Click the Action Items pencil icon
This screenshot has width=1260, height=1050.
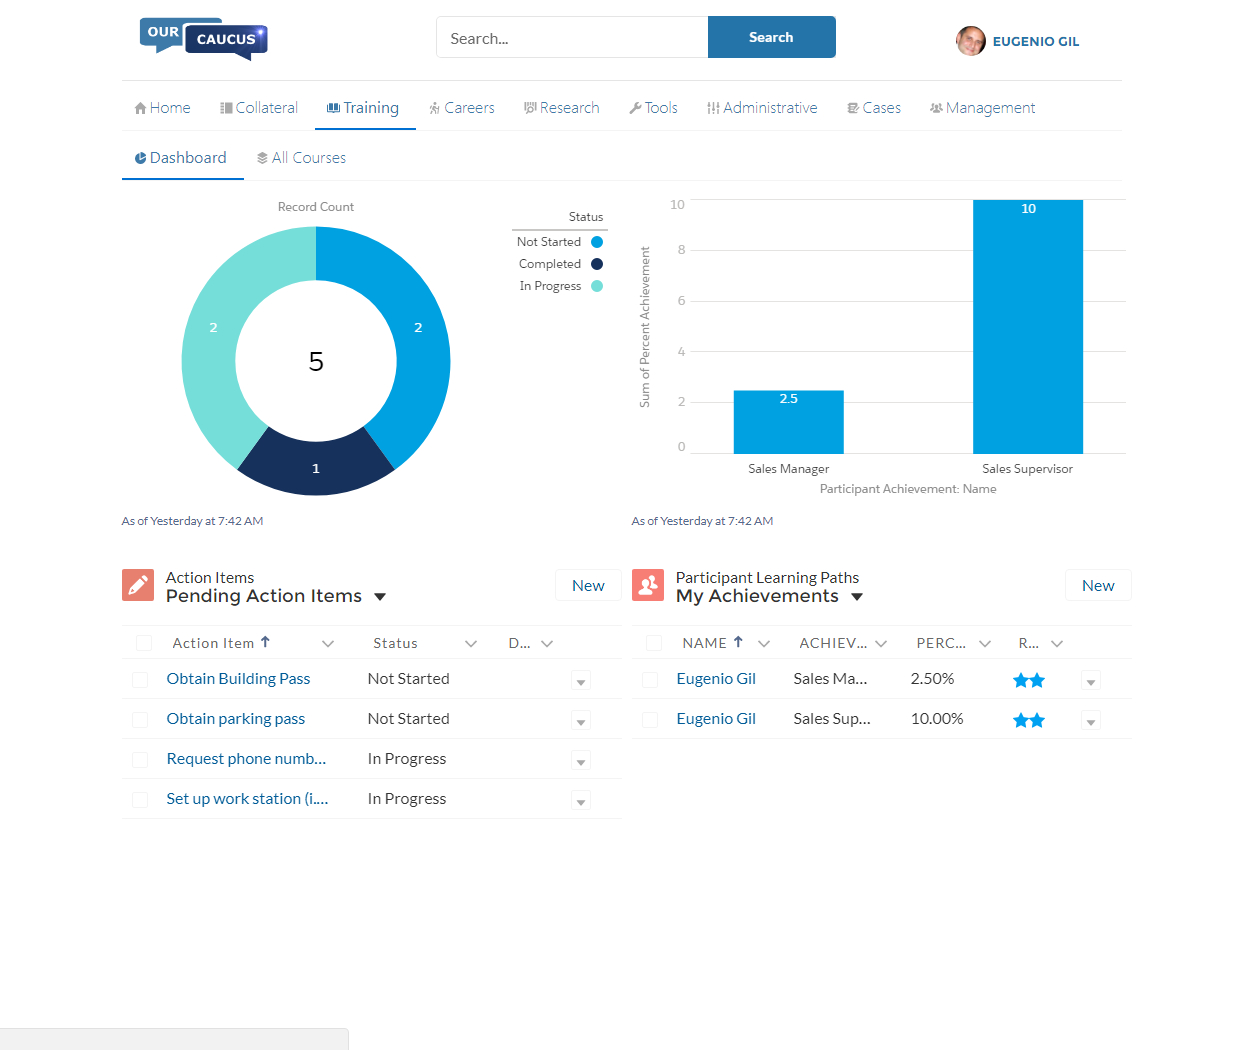tap(138, 585)
